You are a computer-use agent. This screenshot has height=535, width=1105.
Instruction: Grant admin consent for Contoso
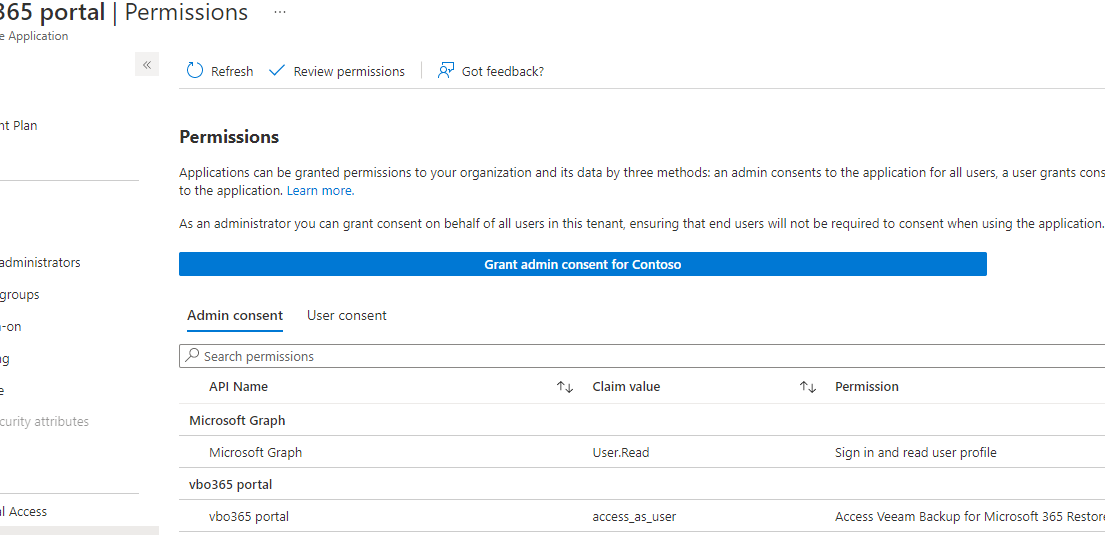583,264
